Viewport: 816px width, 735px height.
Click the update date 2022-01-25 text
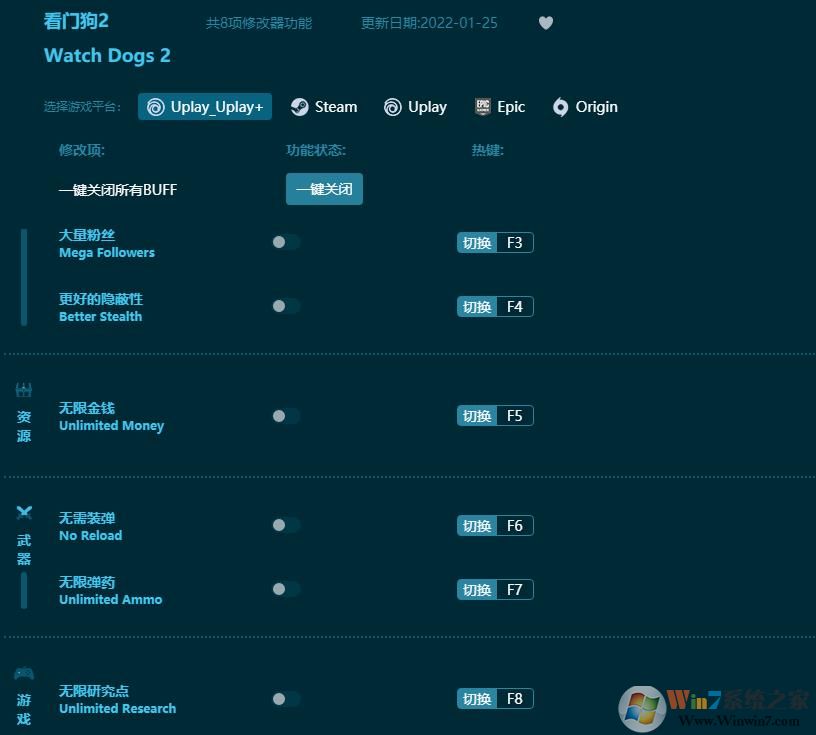click(x=429, y=23)
